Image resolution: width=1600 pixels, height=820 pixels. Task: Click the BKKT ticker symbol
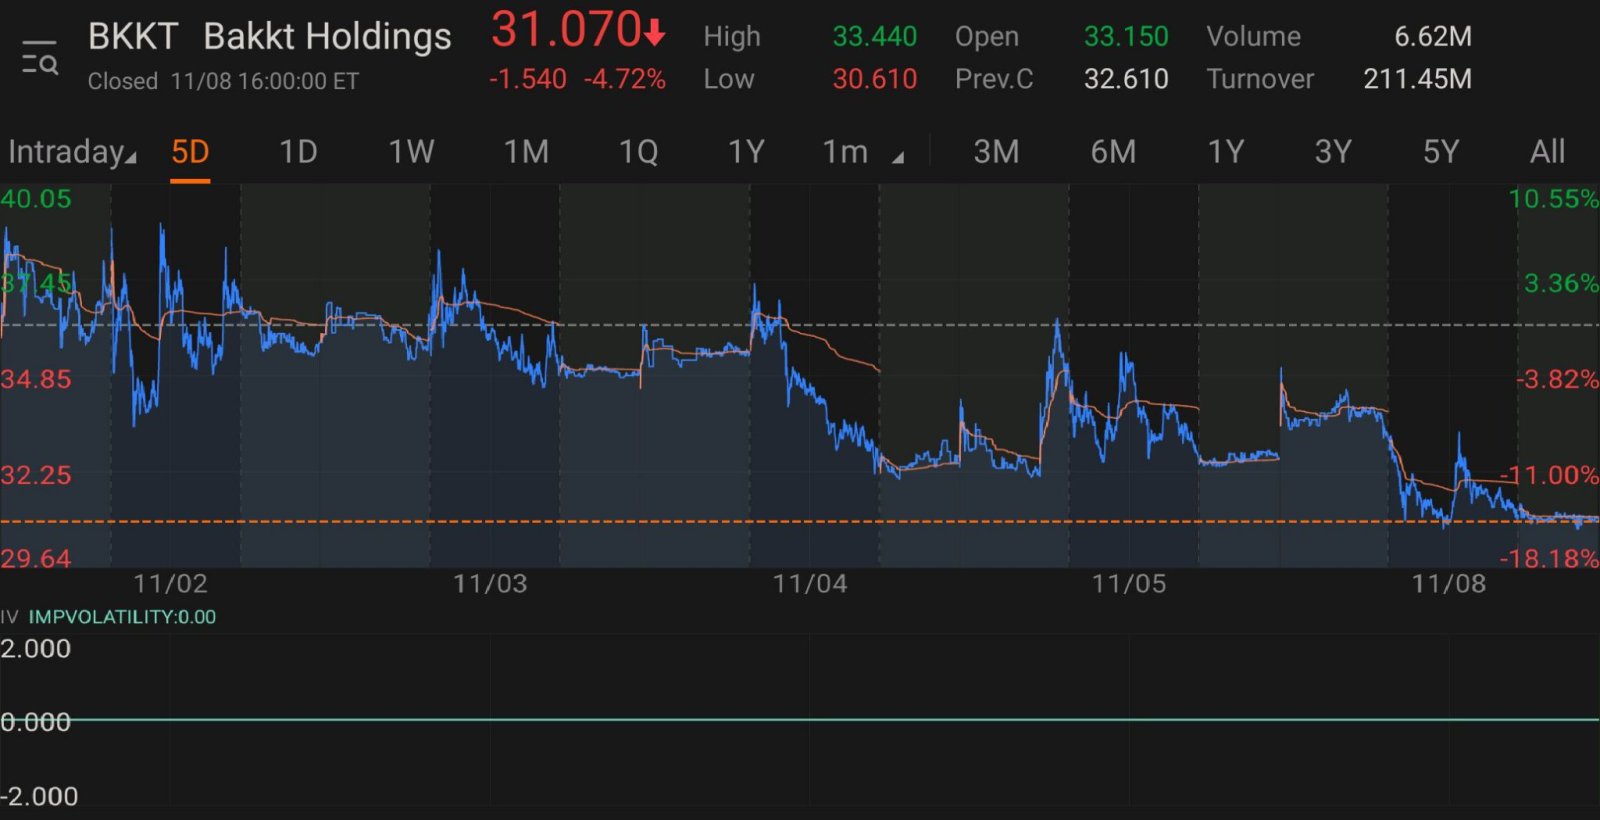[132, 37]
